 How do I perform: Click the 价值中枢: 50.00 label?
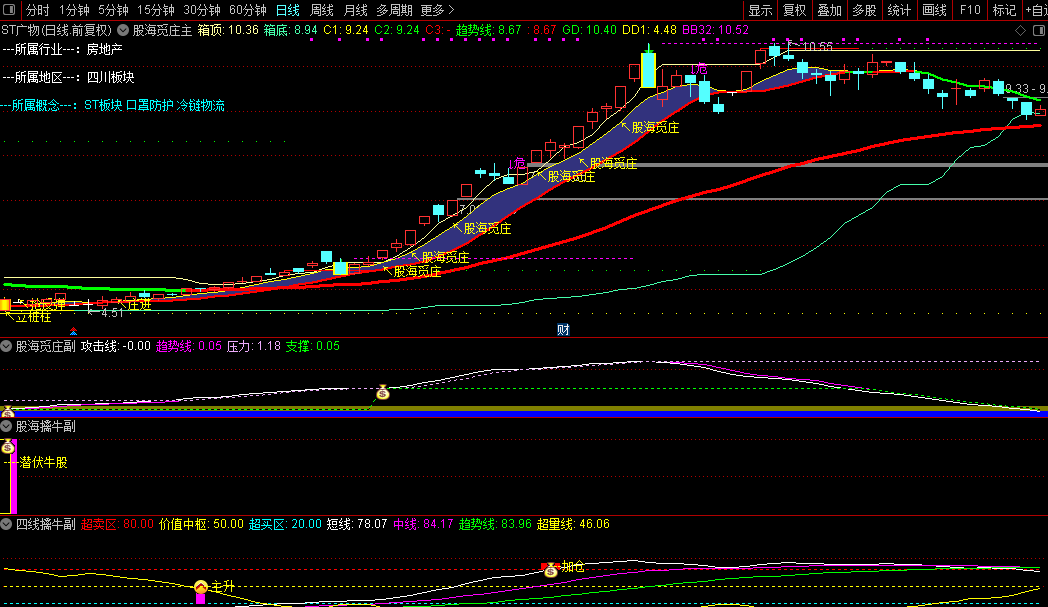coord(201,524)
